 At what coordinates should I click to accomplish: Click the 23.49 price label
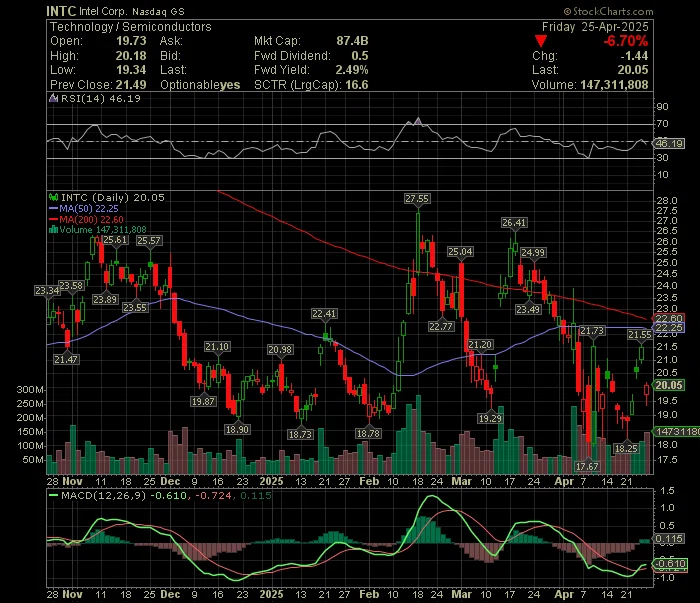pyautogui.click(x=528, y=309)
